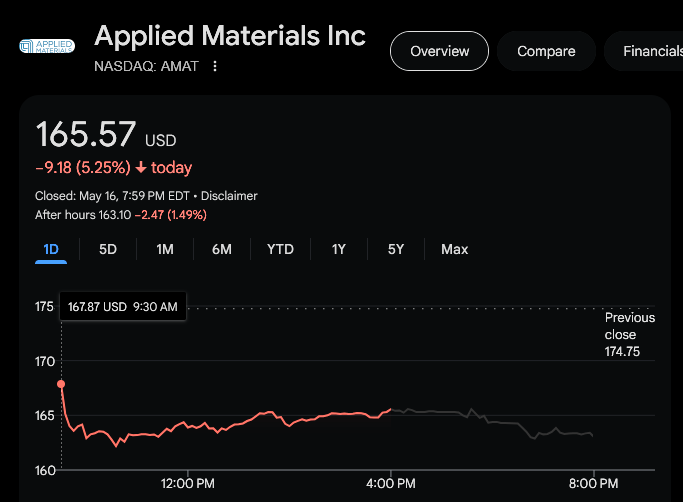Select the 5Y chart range
This screenshot has height=502, width=683.
[x=396, y=249]
